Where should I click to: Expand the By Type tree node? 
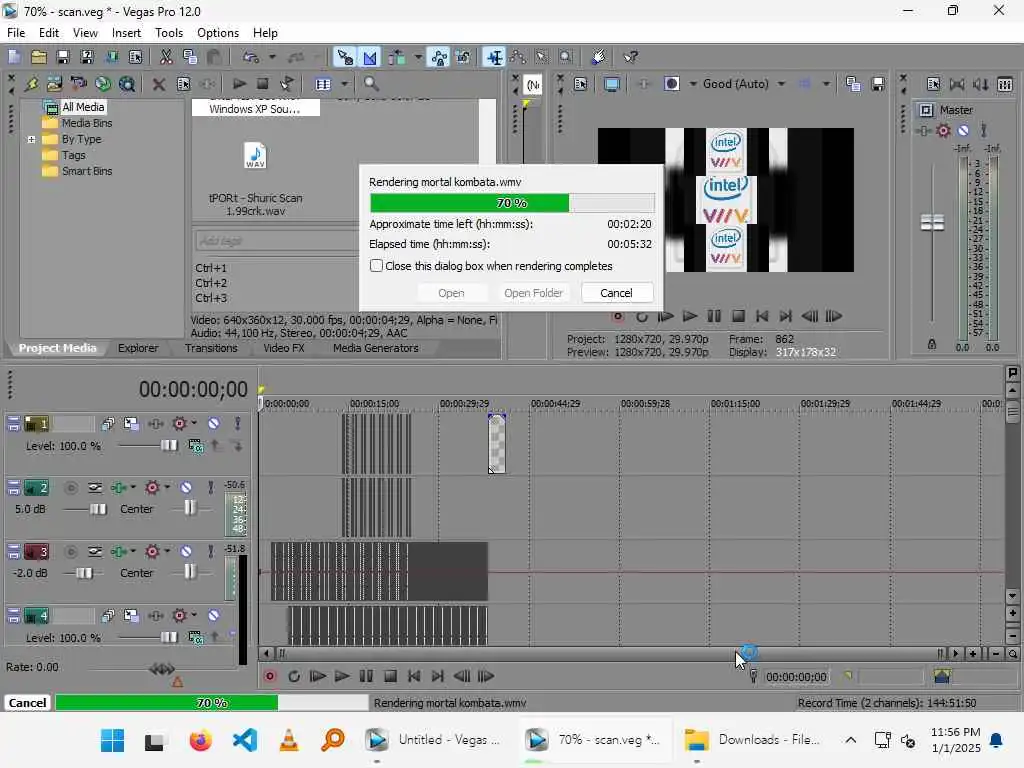[31, 139]
